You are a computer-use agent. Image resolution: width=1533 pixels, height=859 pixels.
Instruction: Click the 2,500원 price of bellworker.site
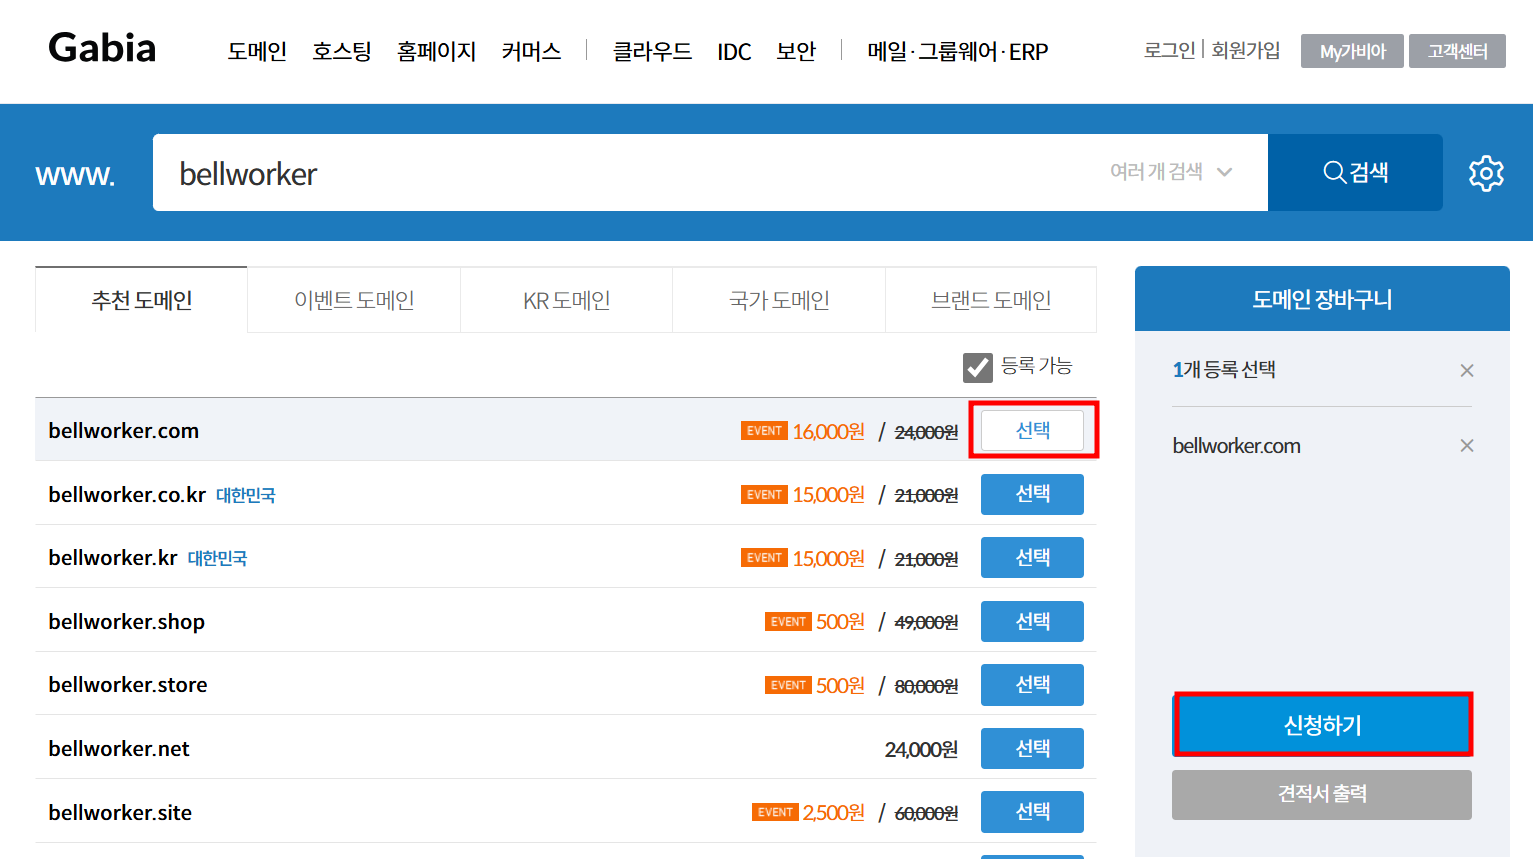pyautogui.click(x=833, y=812)
